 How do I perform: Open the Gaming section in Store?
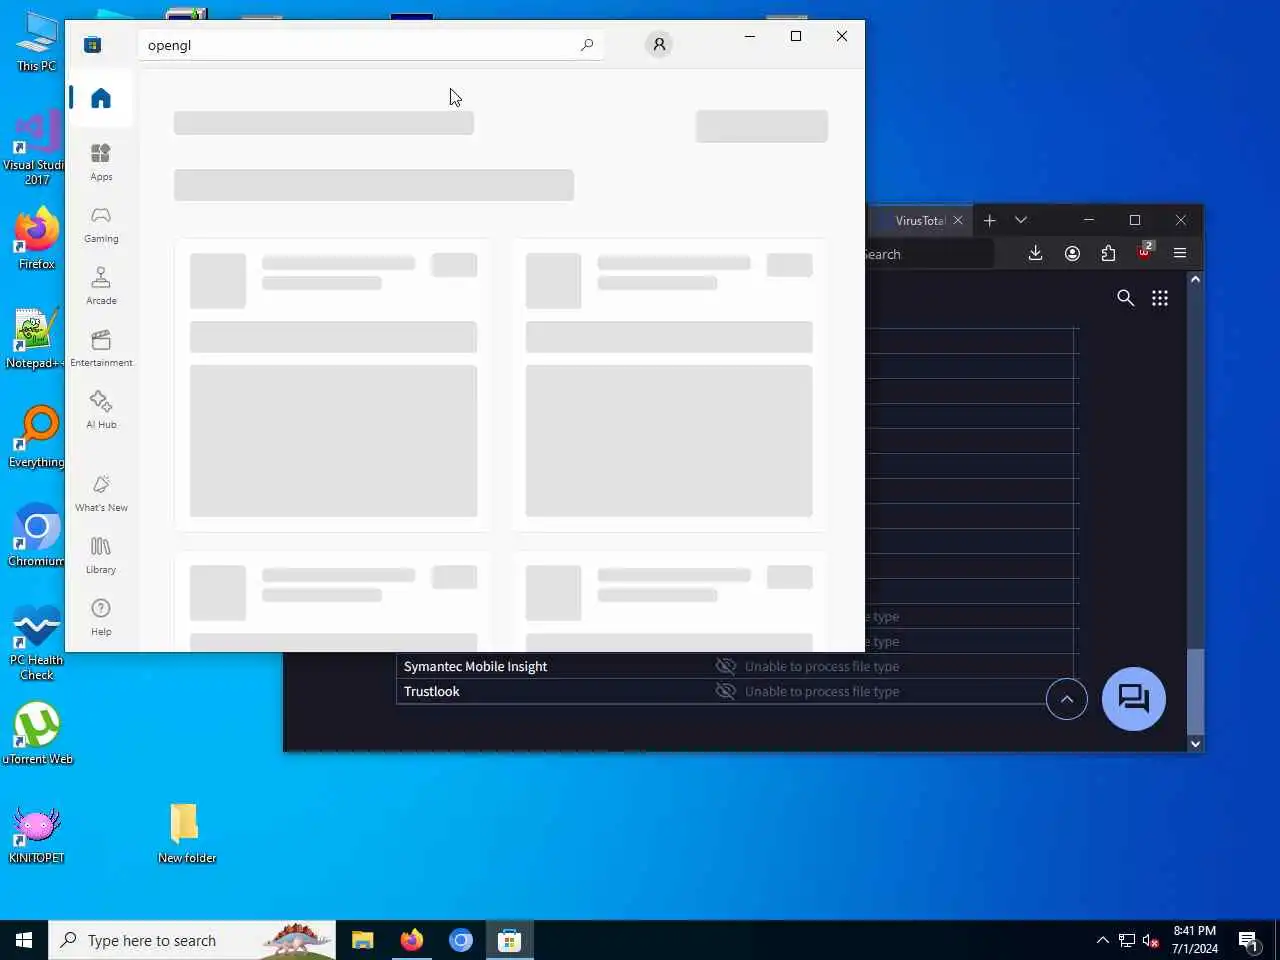[101, 224]
